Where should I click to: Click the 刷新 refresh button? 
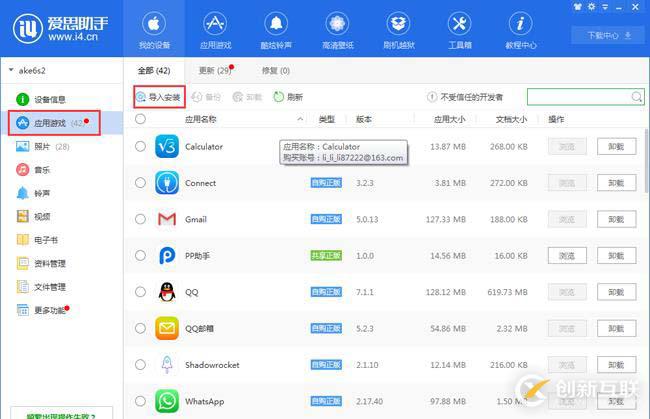[x=288, y=97]
